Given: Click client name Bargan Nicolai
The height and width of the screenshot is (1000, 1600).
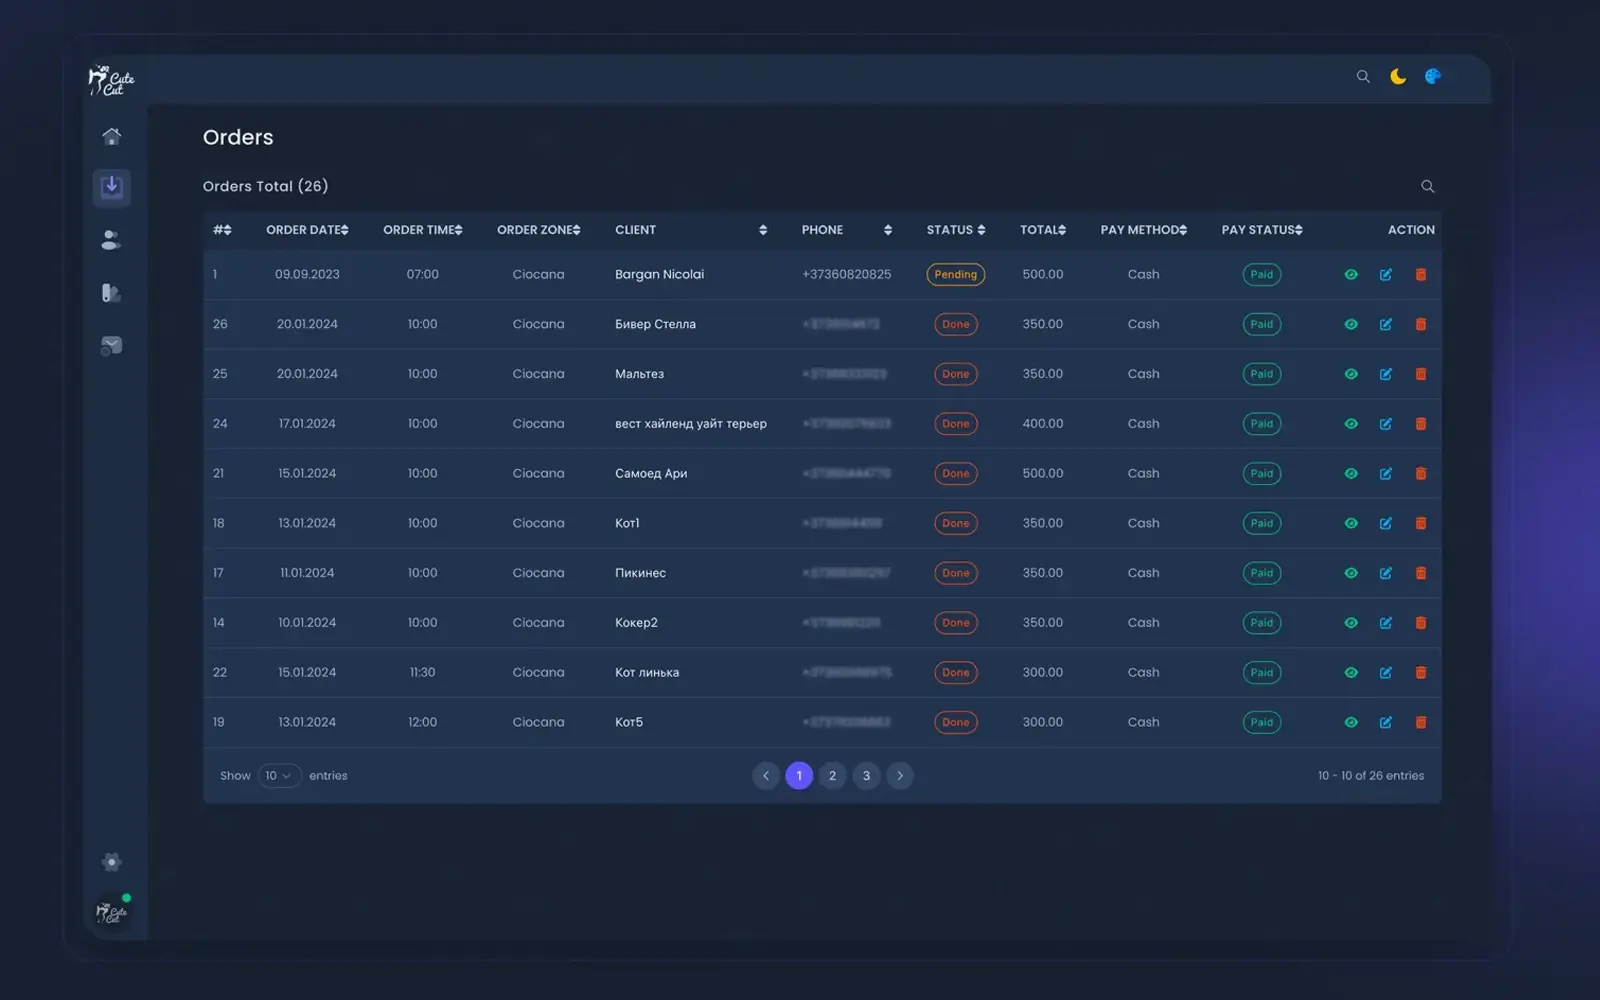Looking at the screenshot, I should 659,274.
